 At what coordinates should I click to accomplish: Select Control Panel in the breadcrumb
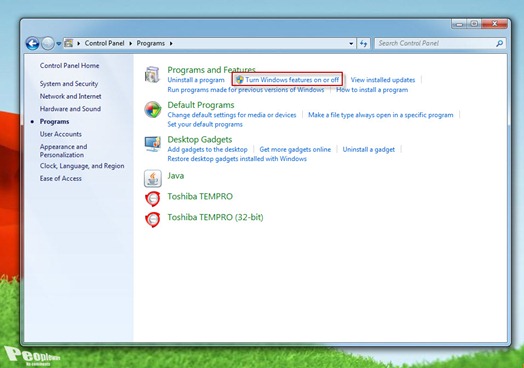(x=104, y=43)
